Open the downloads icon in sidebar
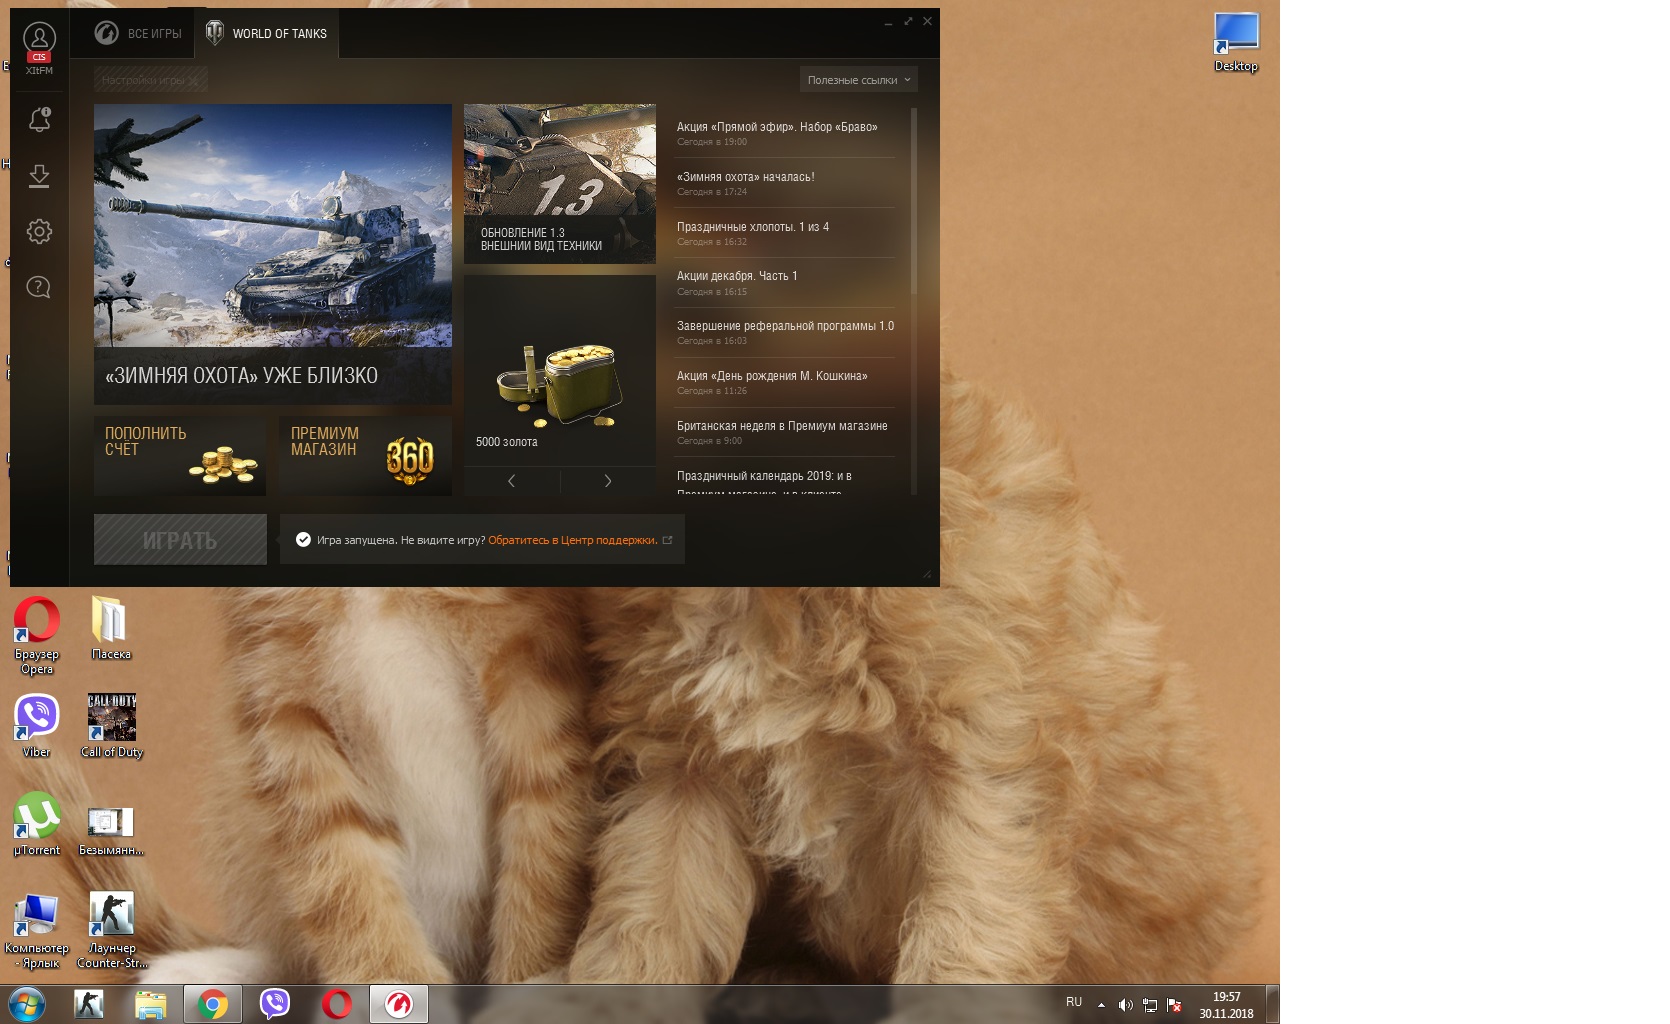This screenshot has height=1024, width=1670. click(39, 176)
